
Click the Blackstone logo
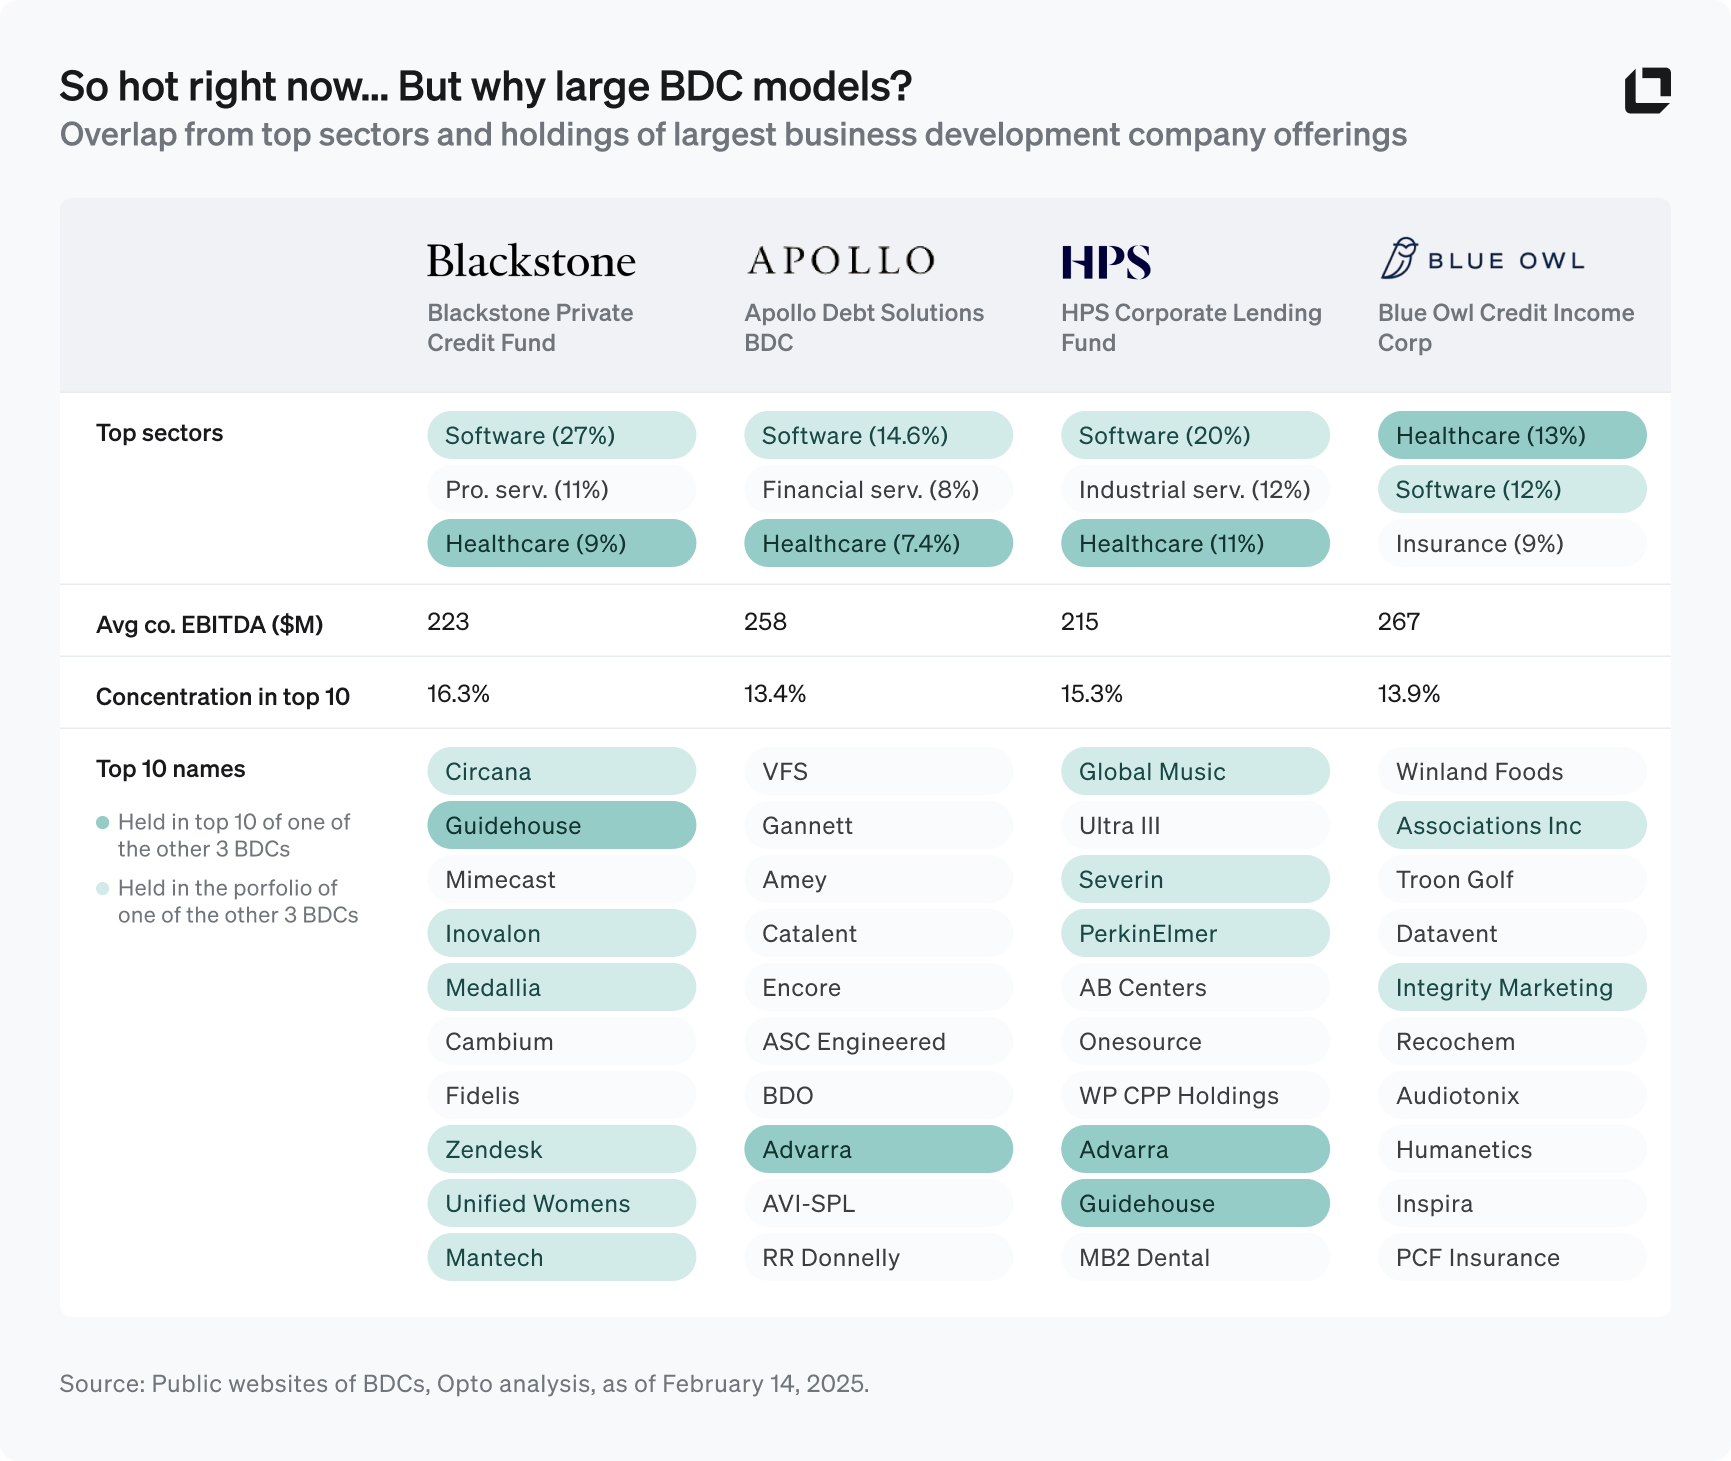click(x=531, y=261)
